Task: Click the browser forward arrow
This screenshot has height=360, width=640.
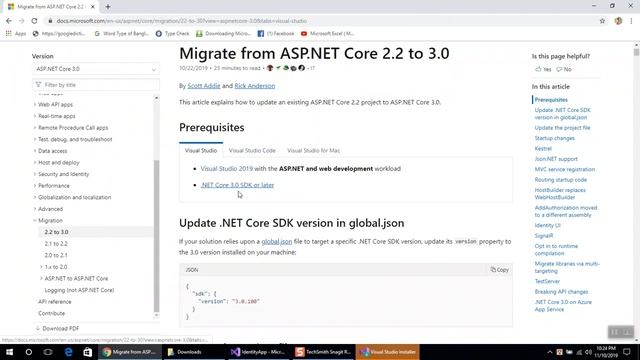Action: coord(22,21)
